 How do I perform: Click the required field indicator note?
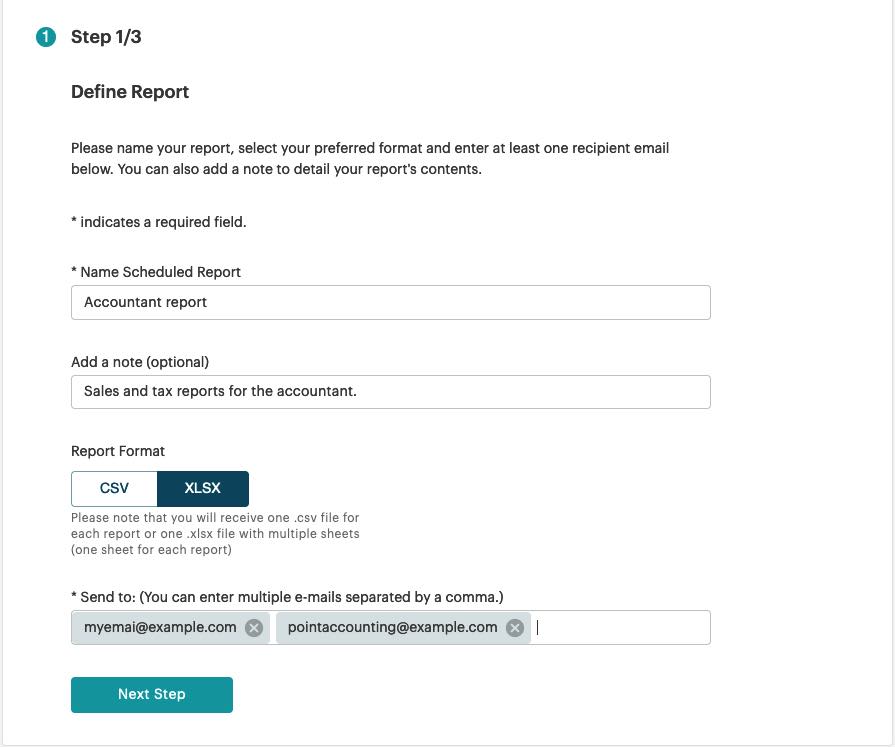click(159, 222)
